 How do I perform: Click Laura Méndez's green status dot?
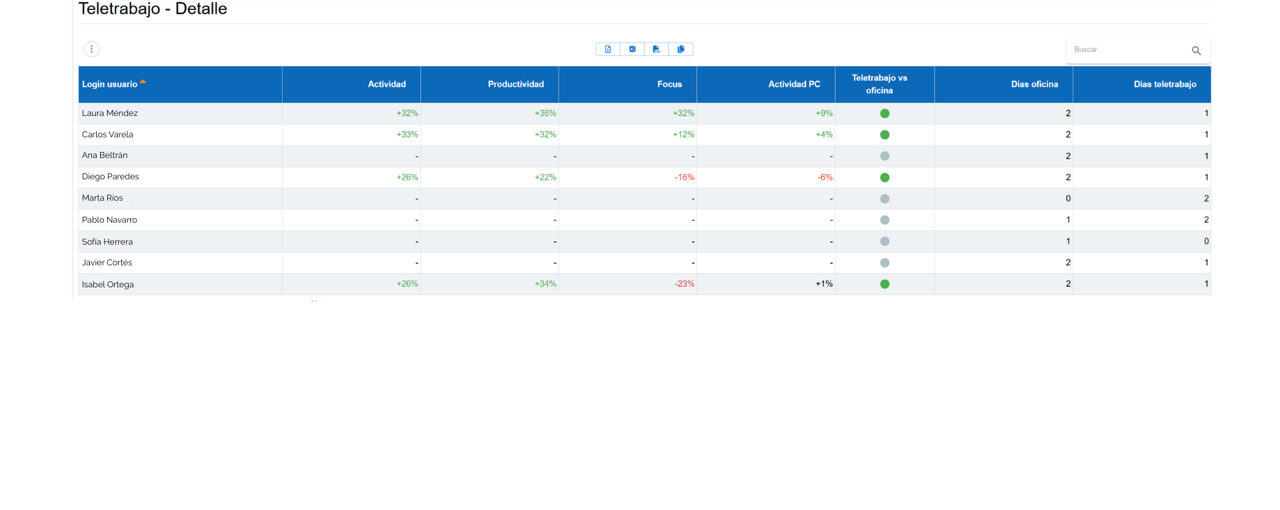point(884,114)
